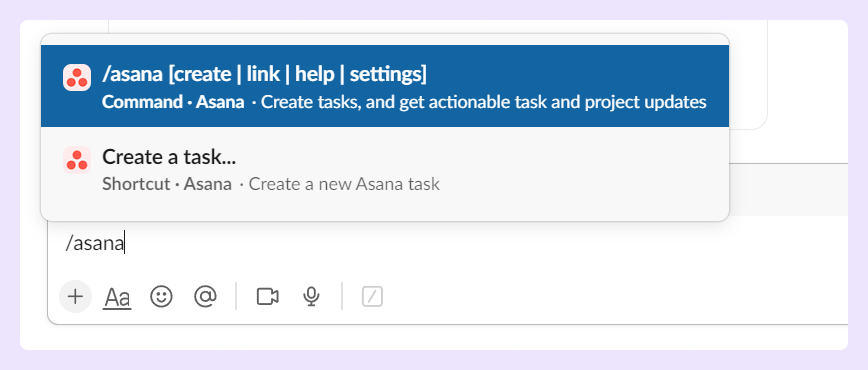
Task: Start recording a video clip with camera icon
Action: coord(267,297)
